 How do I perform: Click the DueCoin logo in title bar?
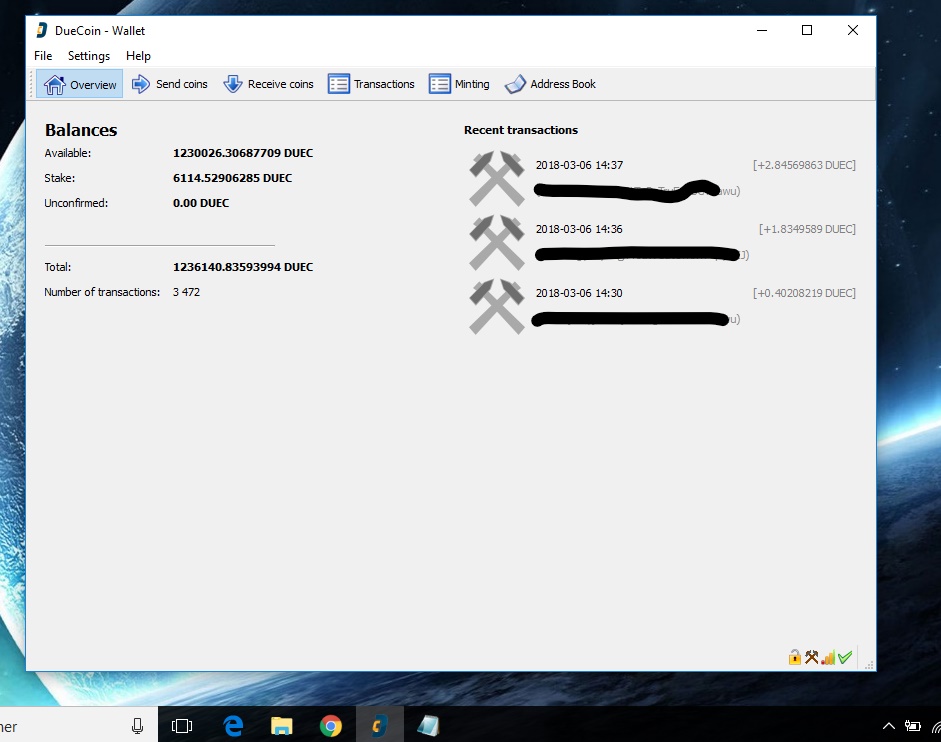tap(41, 31)
